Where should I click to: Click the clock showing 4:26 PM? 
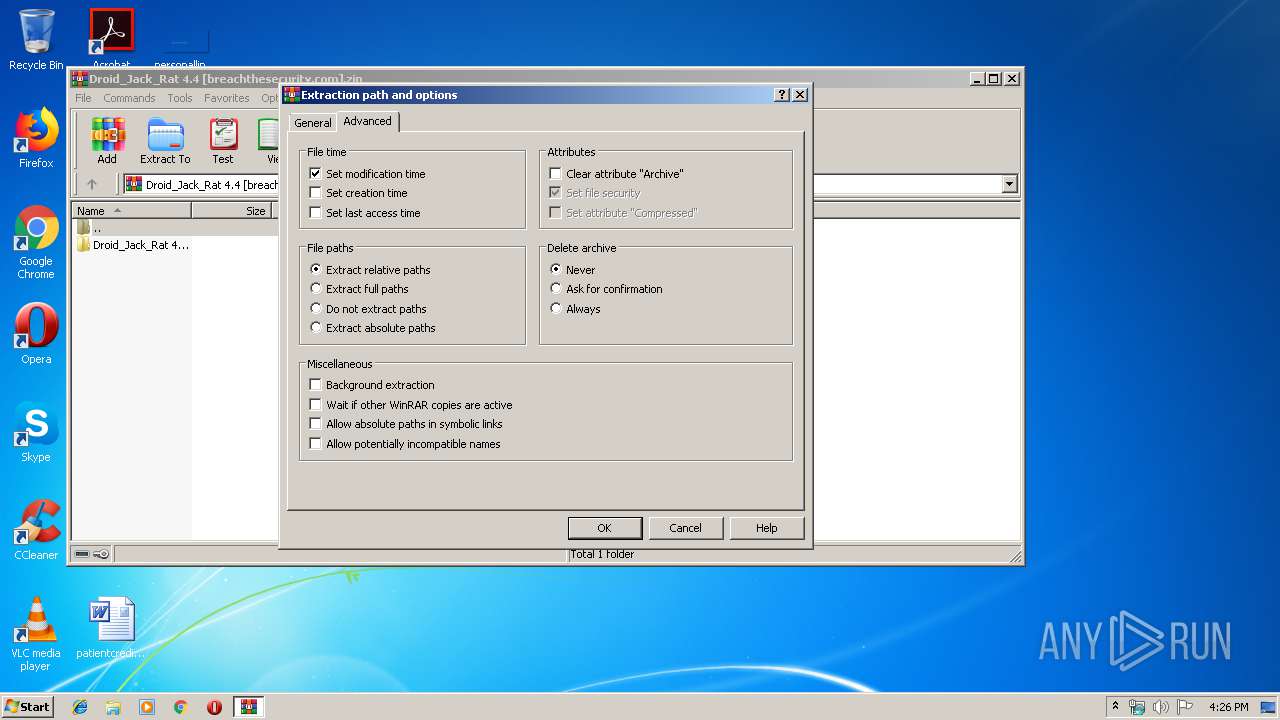(1228, 707)
